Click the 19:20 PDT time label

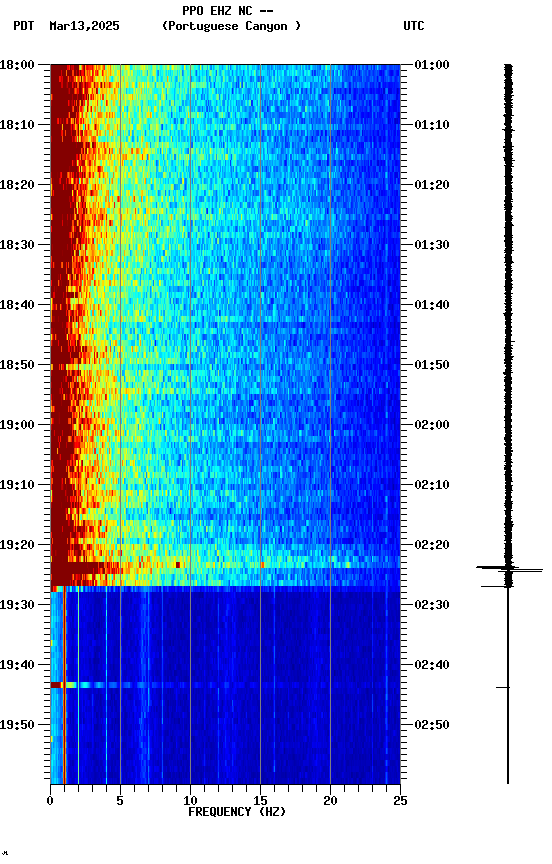tap(17, 545)
